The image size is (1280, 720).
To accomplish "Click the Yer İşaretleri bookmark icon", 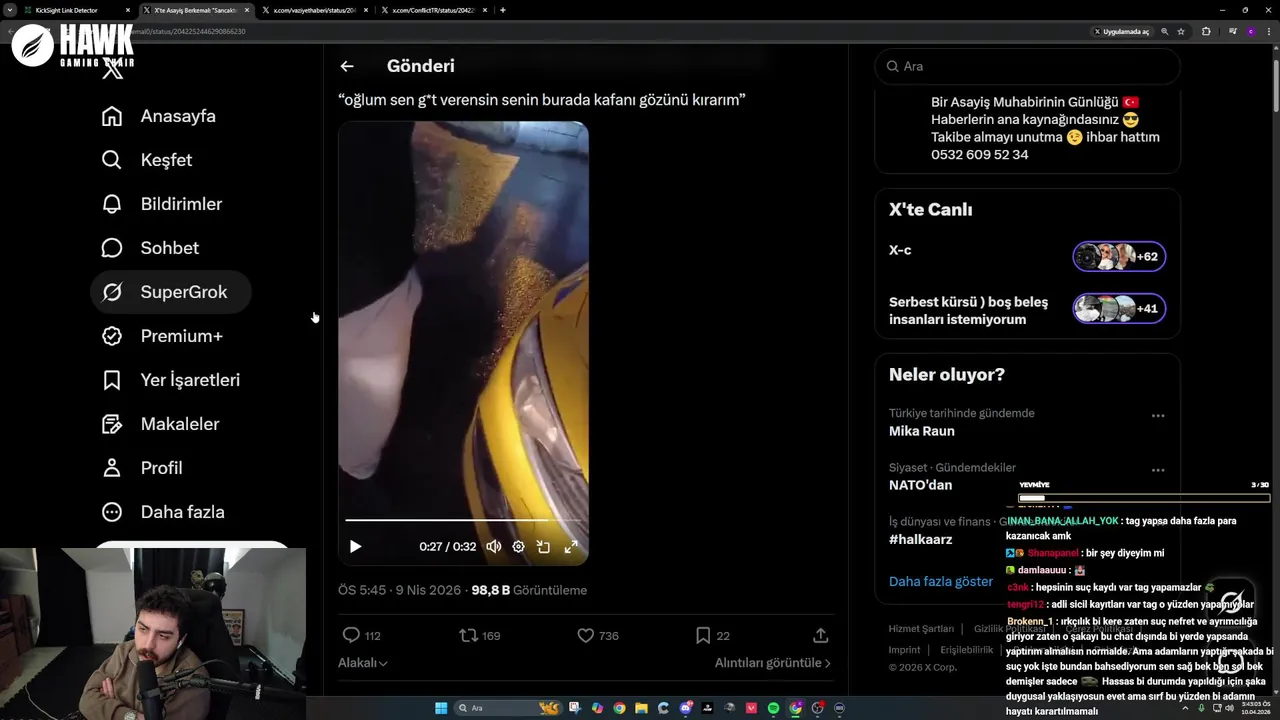I will click(112, 380).
